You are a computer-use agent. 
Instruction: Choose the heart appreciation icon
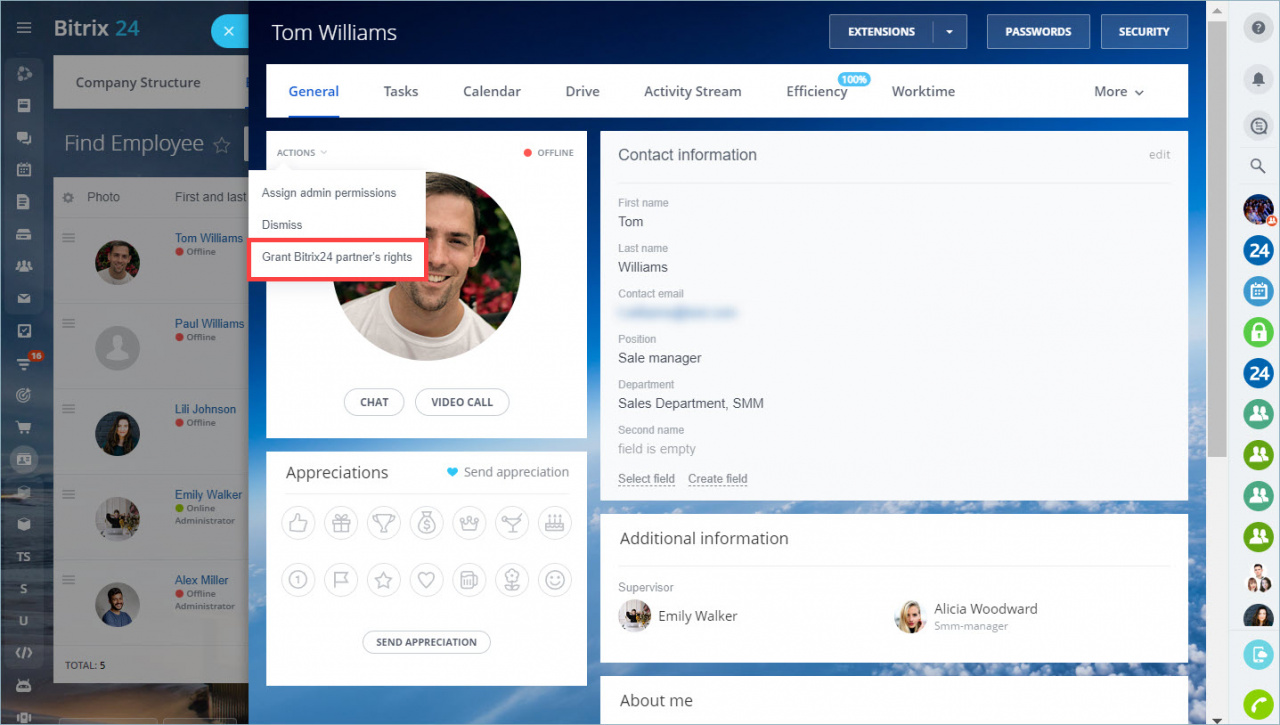tap(427, 579)
